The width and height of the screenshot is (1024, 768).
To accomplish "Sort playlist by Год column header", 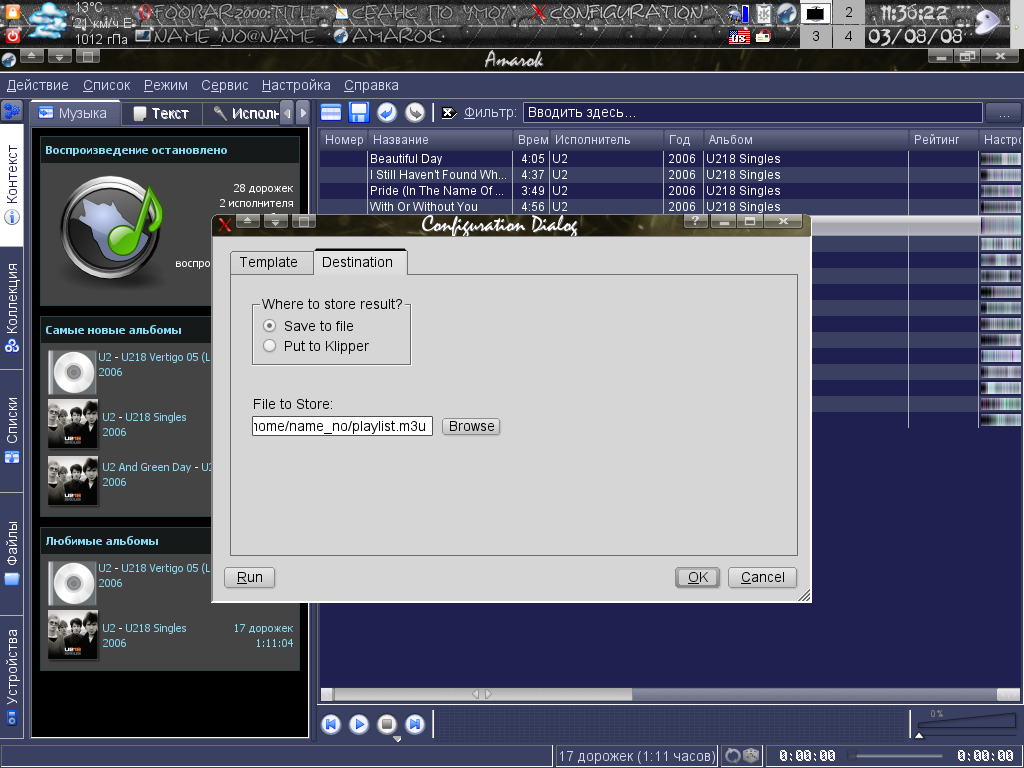I will tap(684, 139).
